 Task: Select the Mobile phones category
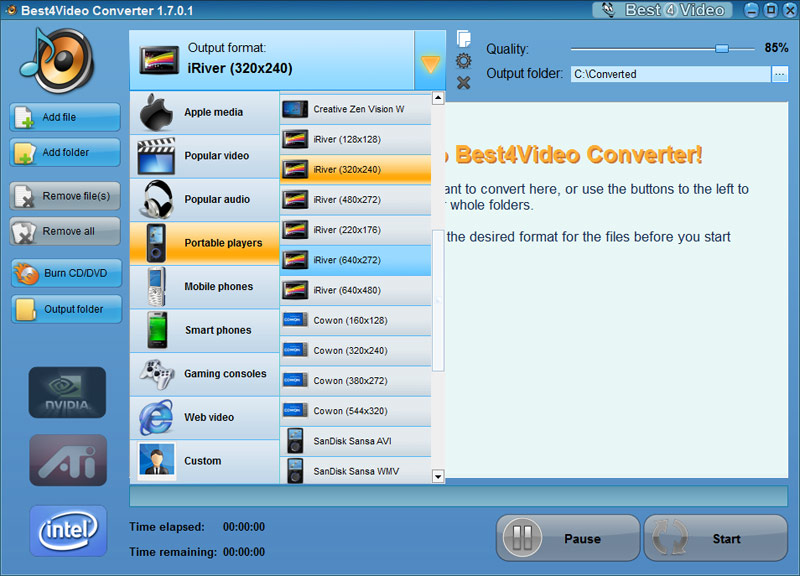(x=205, y=287)
